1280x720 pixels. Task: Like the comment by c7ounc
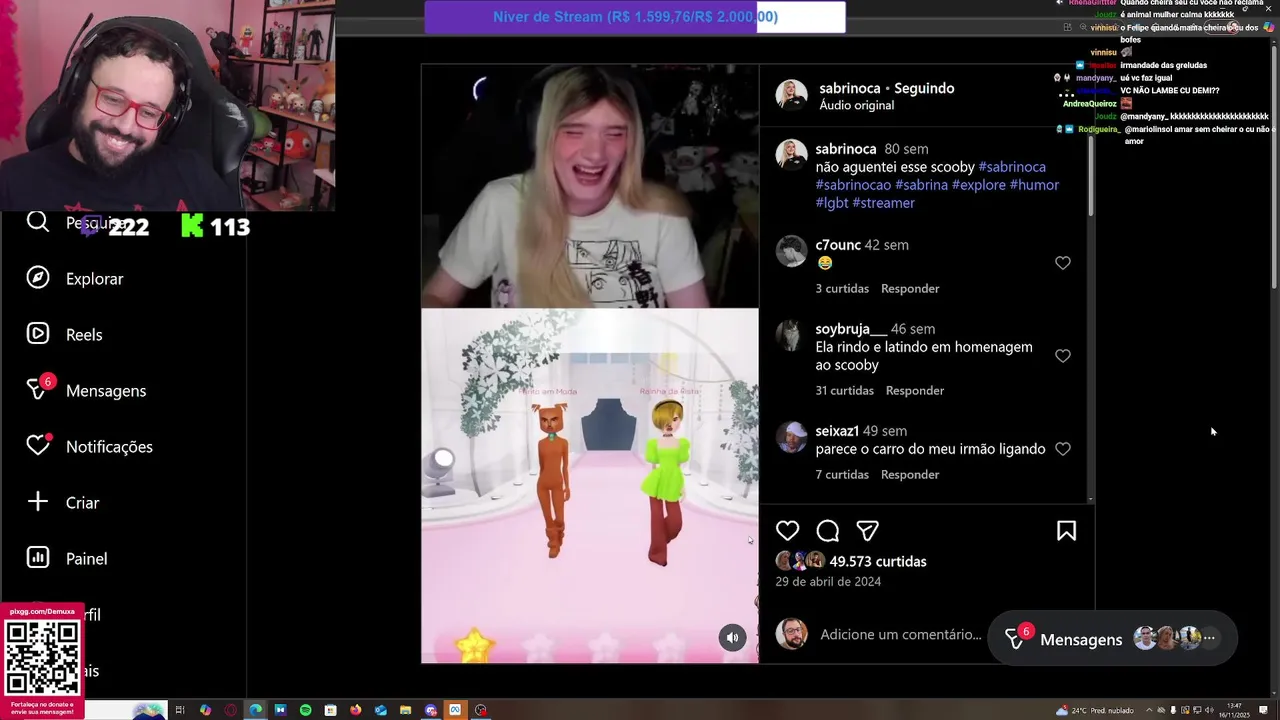[x=1063, y=263]
